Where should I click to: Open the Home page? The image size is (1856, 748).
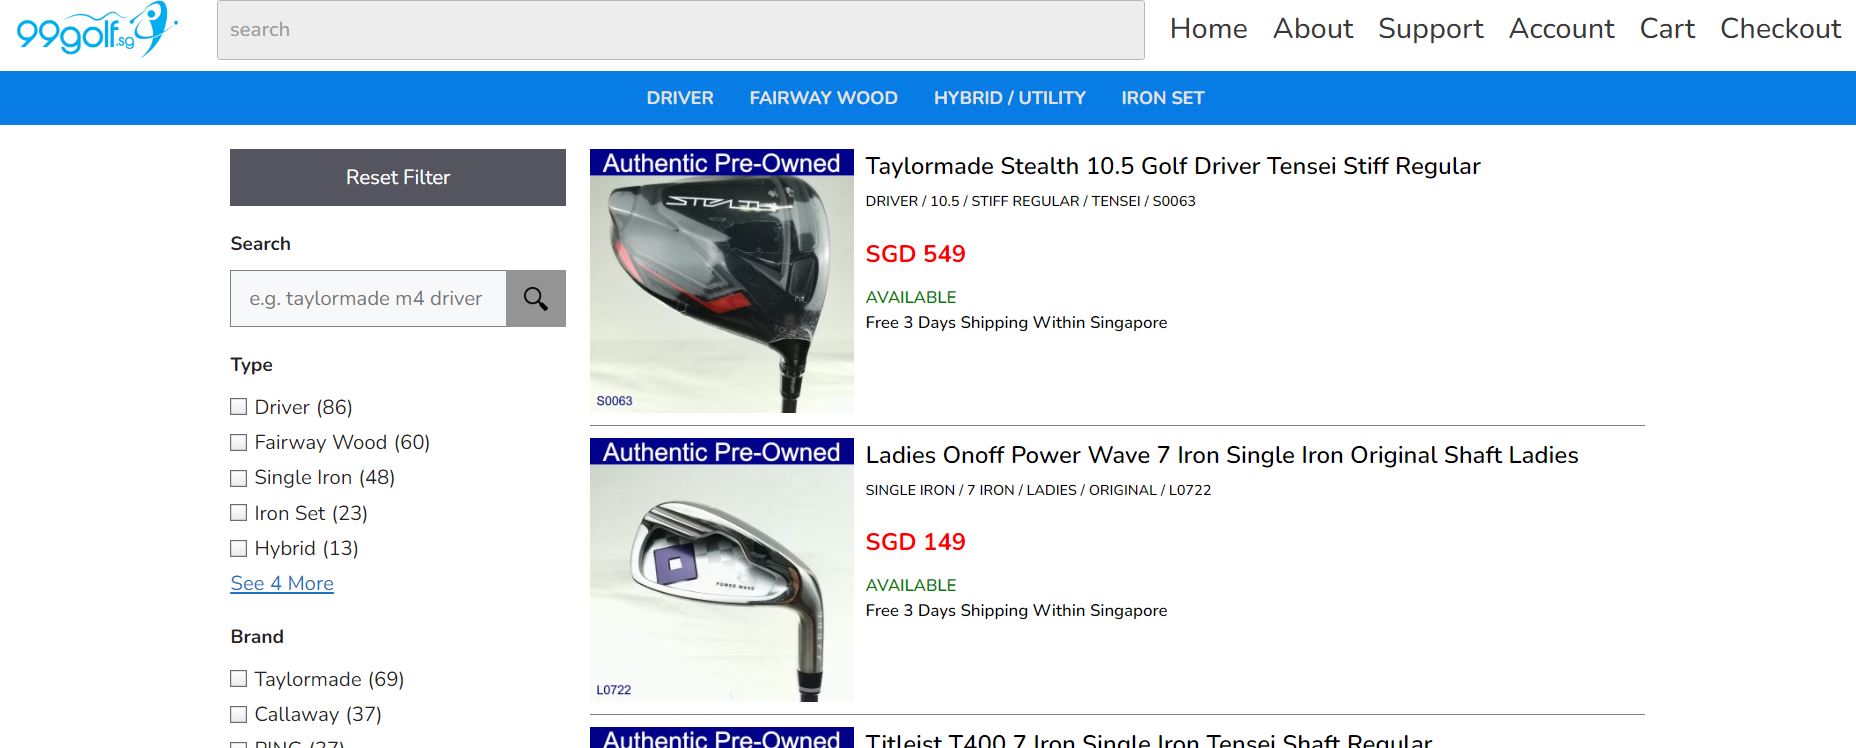[x=1208, y=29]
